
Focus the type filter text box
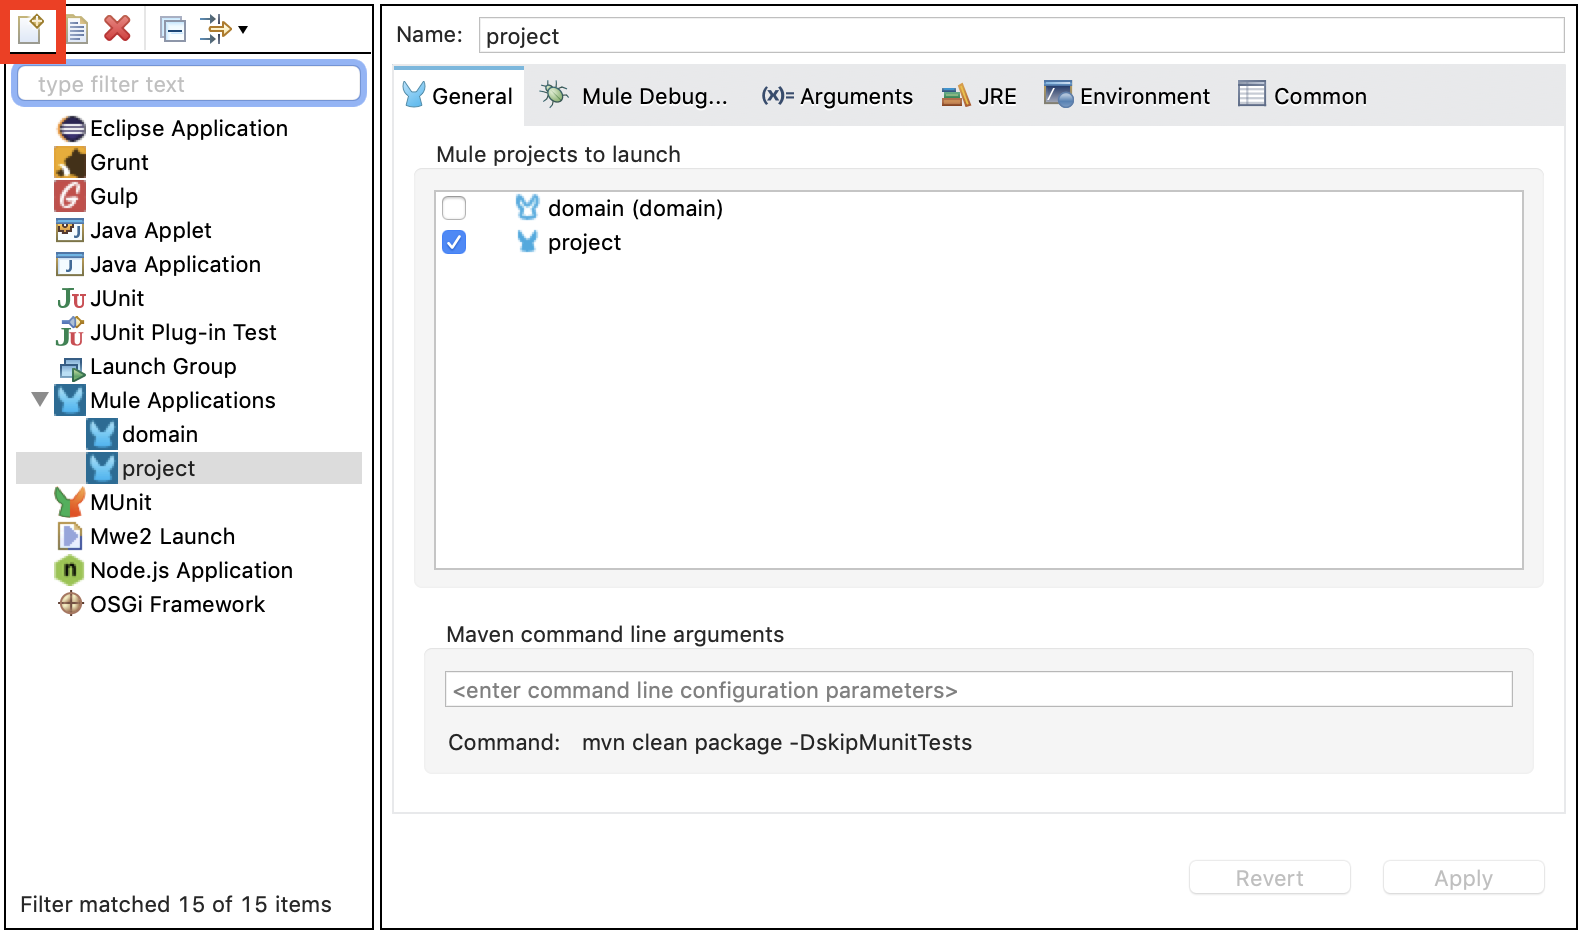(x=189, y=84)
